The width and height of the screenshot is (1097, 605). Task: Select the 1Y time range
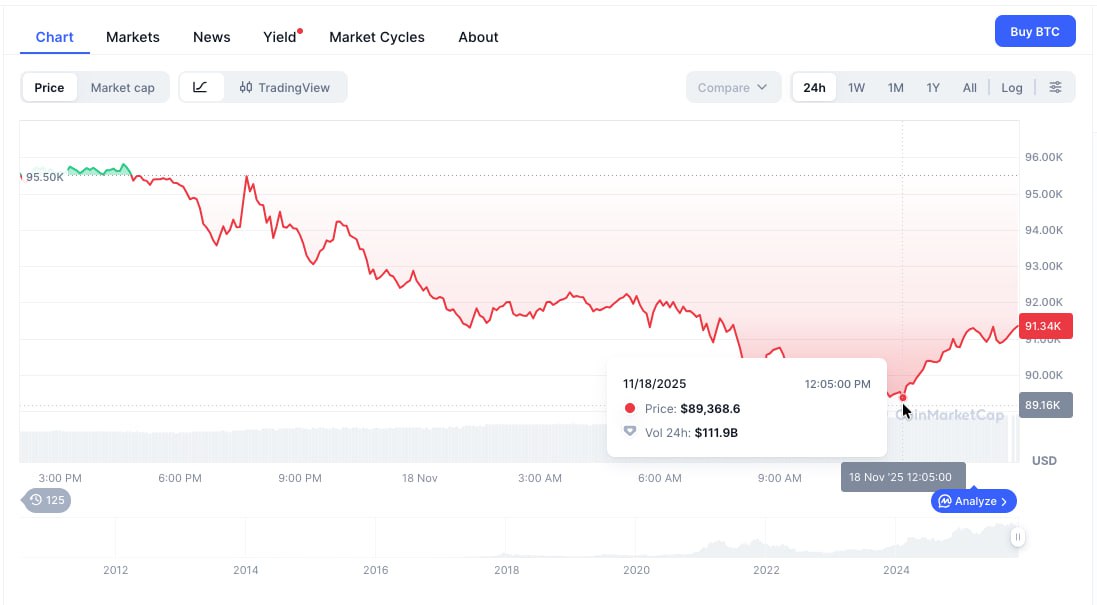(933, 87)
